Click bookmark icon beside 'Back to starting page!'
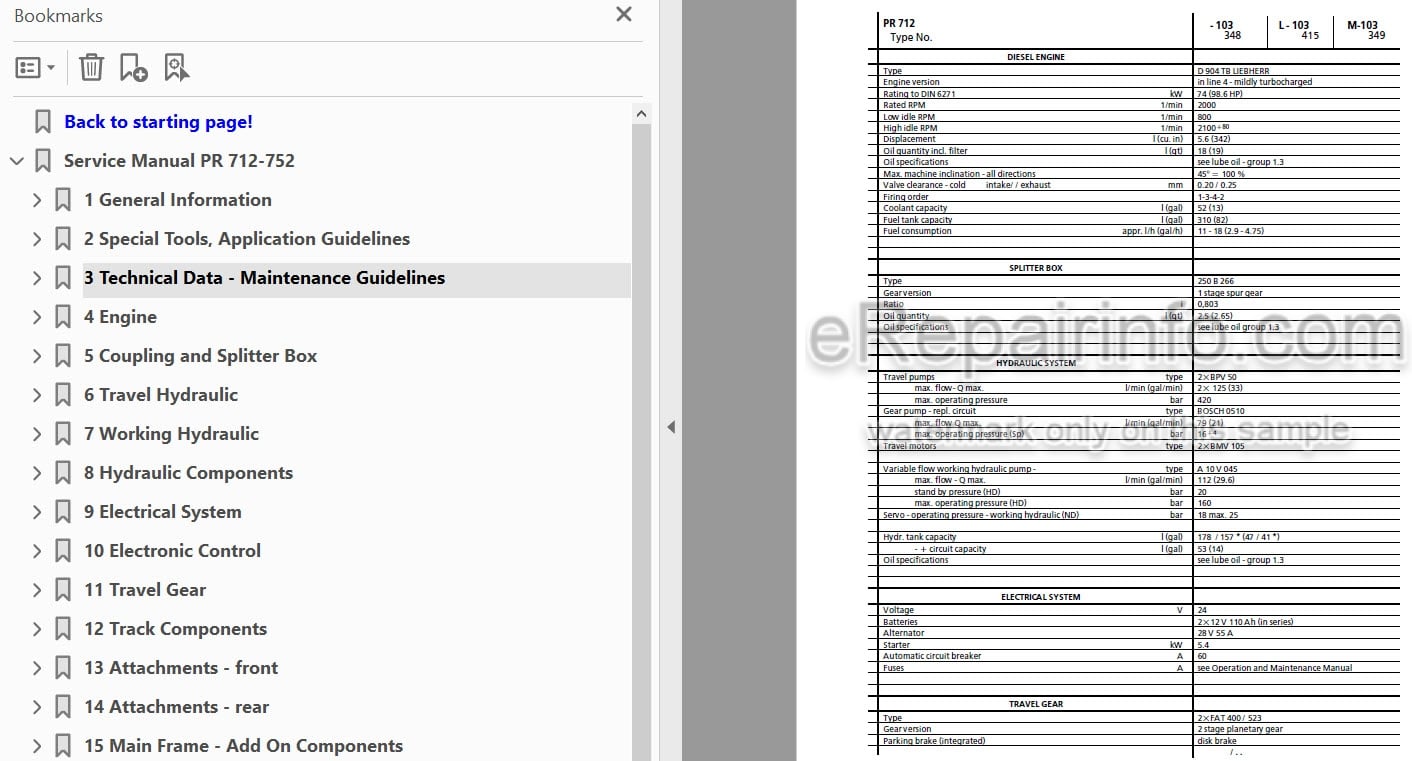The height and width of the screenshot is (761, 1412). pos(43,122)
